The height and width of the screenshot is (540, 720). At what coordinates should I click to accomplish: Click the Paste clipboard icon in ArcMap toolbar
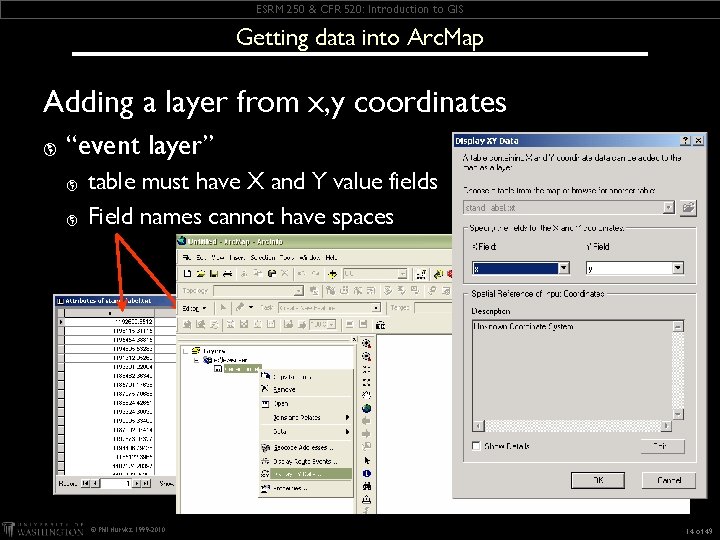point(272,274)
